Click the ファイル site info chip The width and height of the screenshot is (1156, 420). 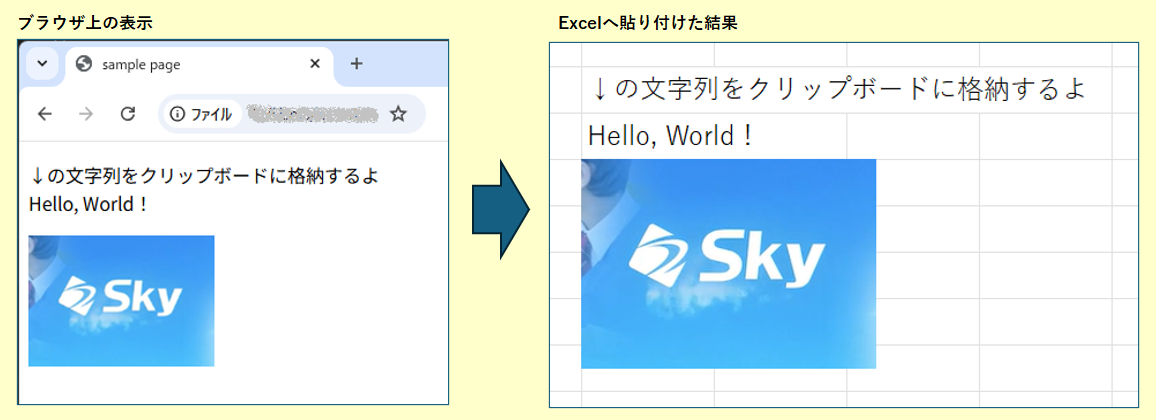click(x=201, y=113)
